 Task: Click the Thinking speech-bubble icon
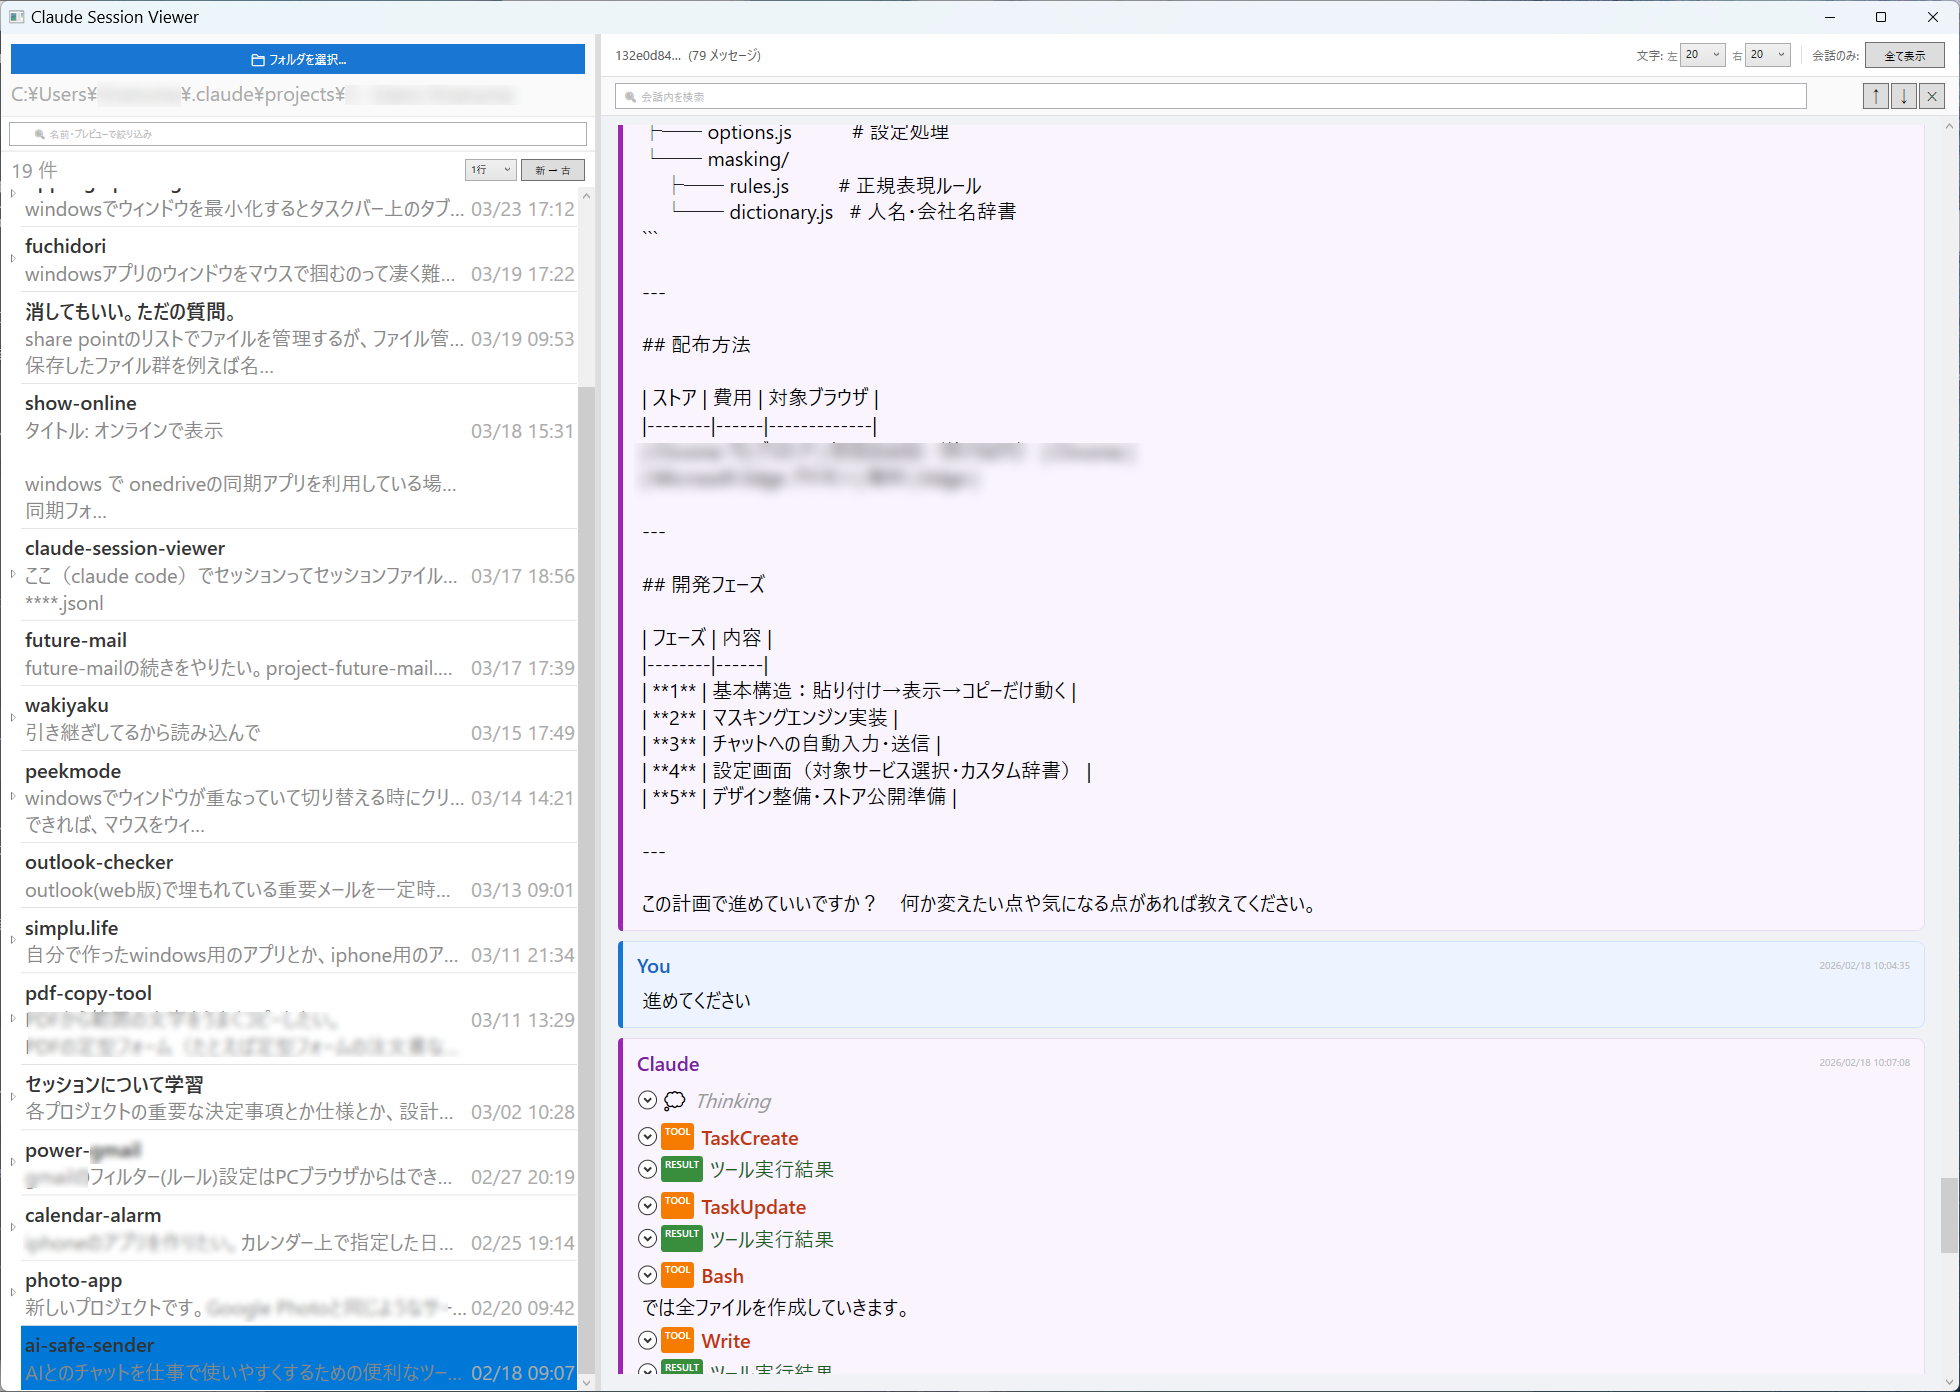tap(676, 1100)
